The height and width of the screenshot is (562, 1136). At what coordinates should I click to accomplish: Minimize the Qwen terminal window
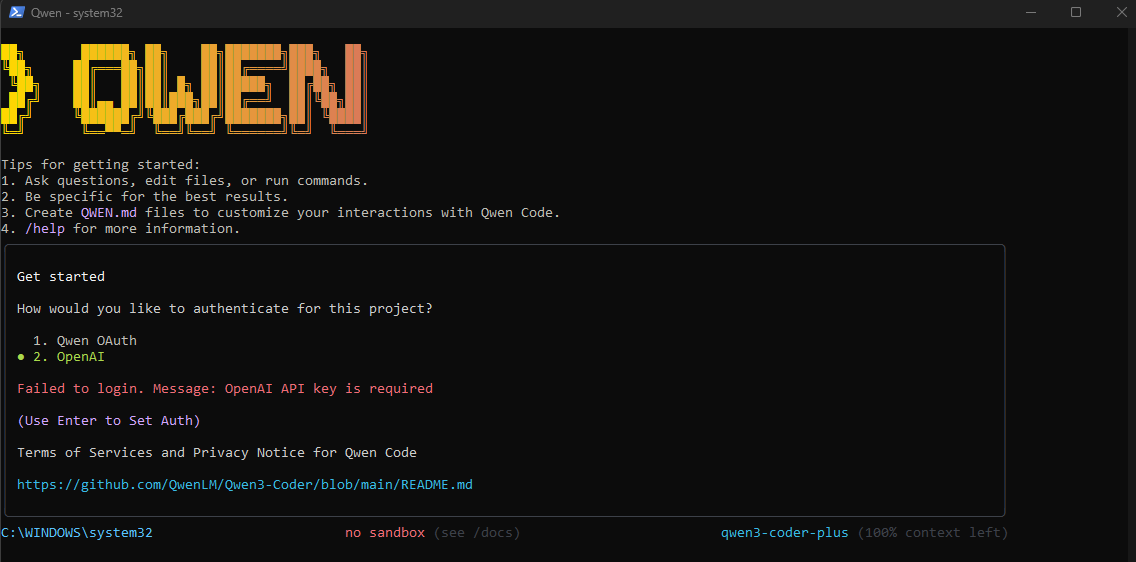(x=1032, y=12)
